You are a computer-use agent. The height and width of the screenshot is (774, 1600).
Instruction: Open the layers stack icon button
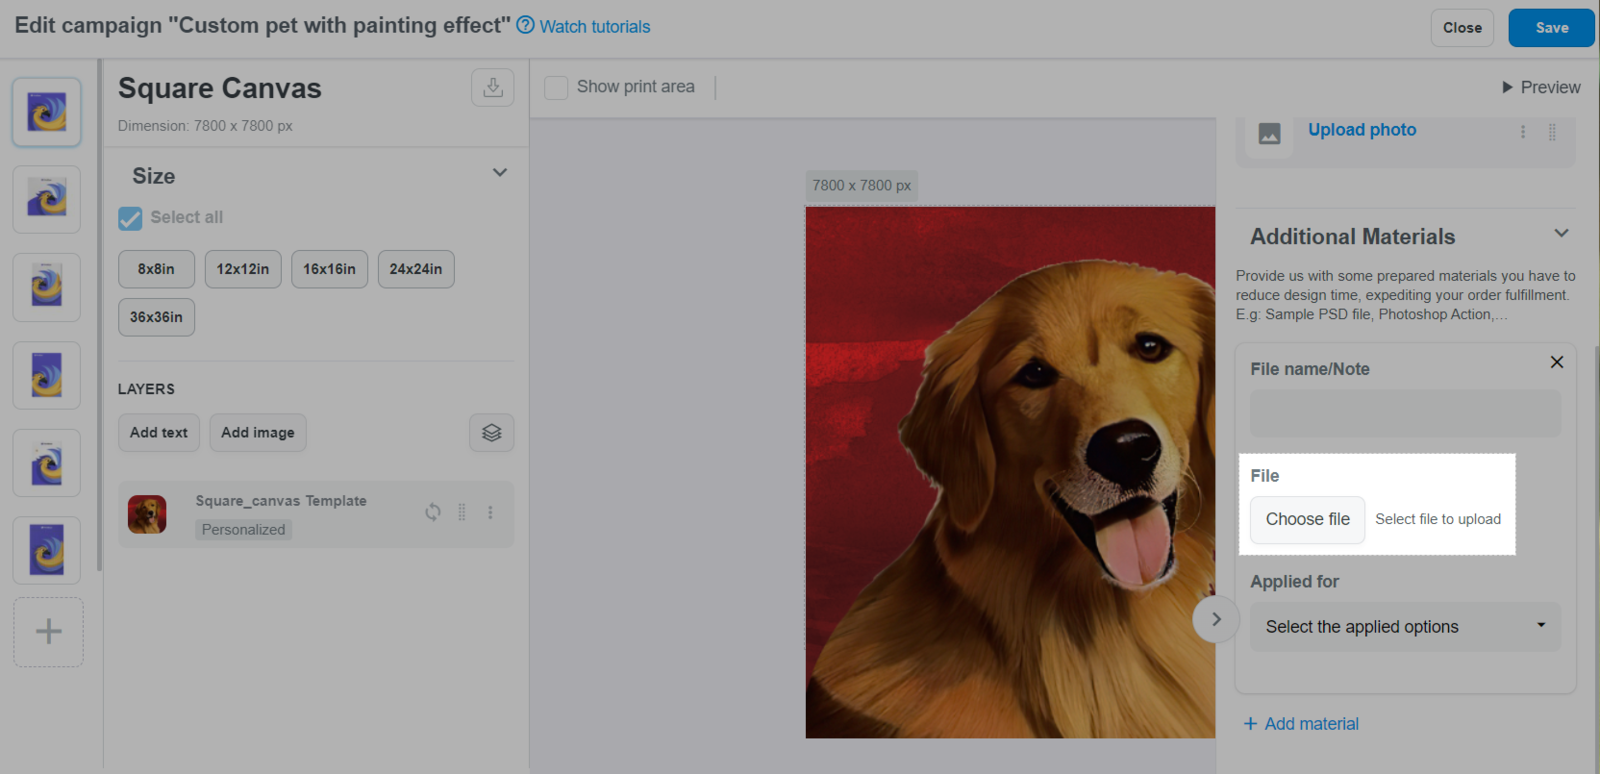pos(492,433)
